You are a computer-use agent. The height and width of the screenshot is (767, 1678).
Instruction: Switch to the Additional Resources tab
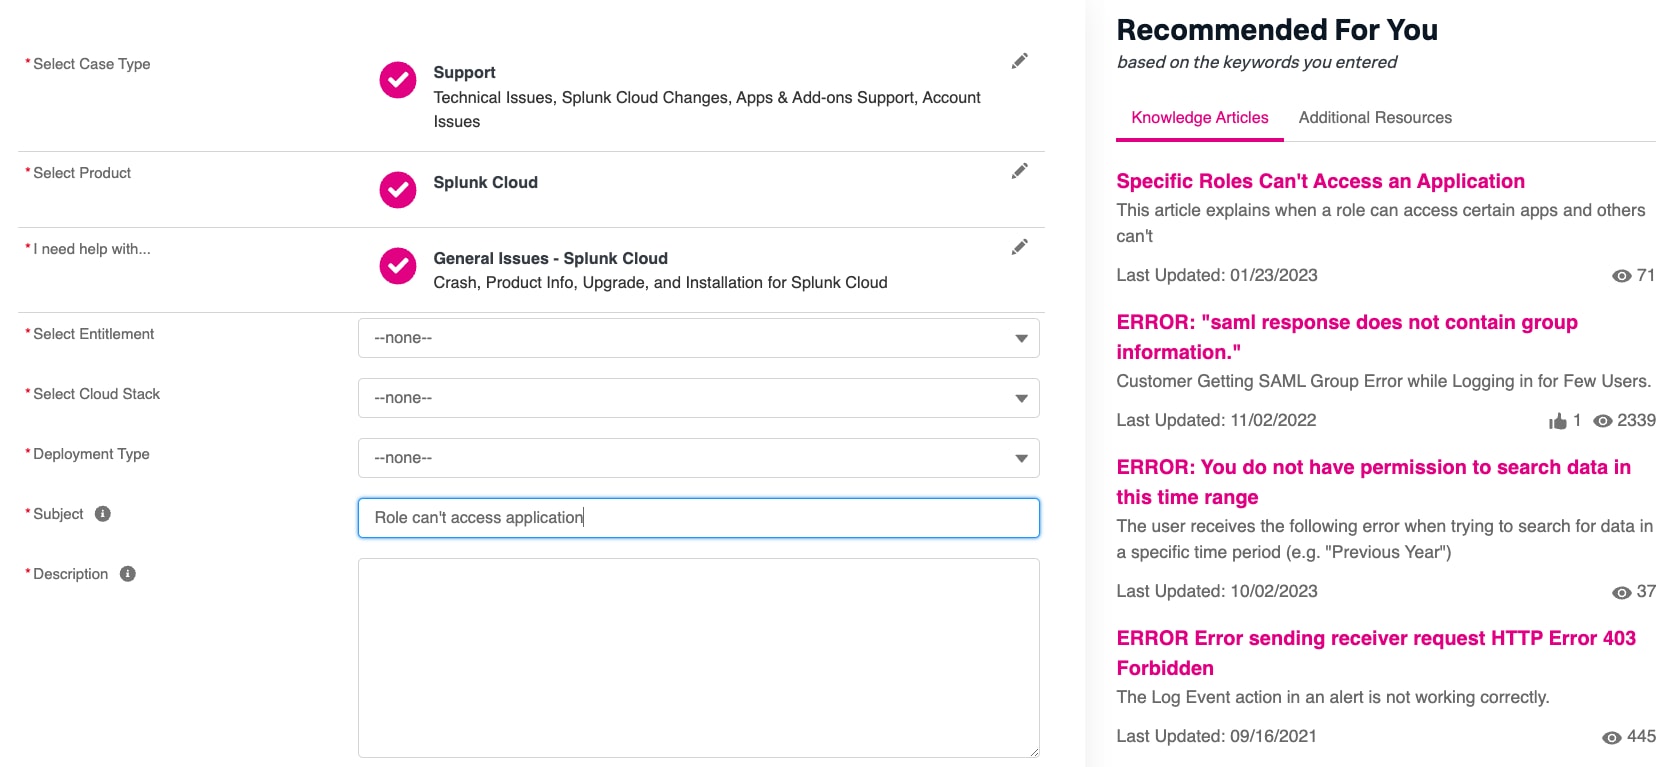click(1375, 118)
